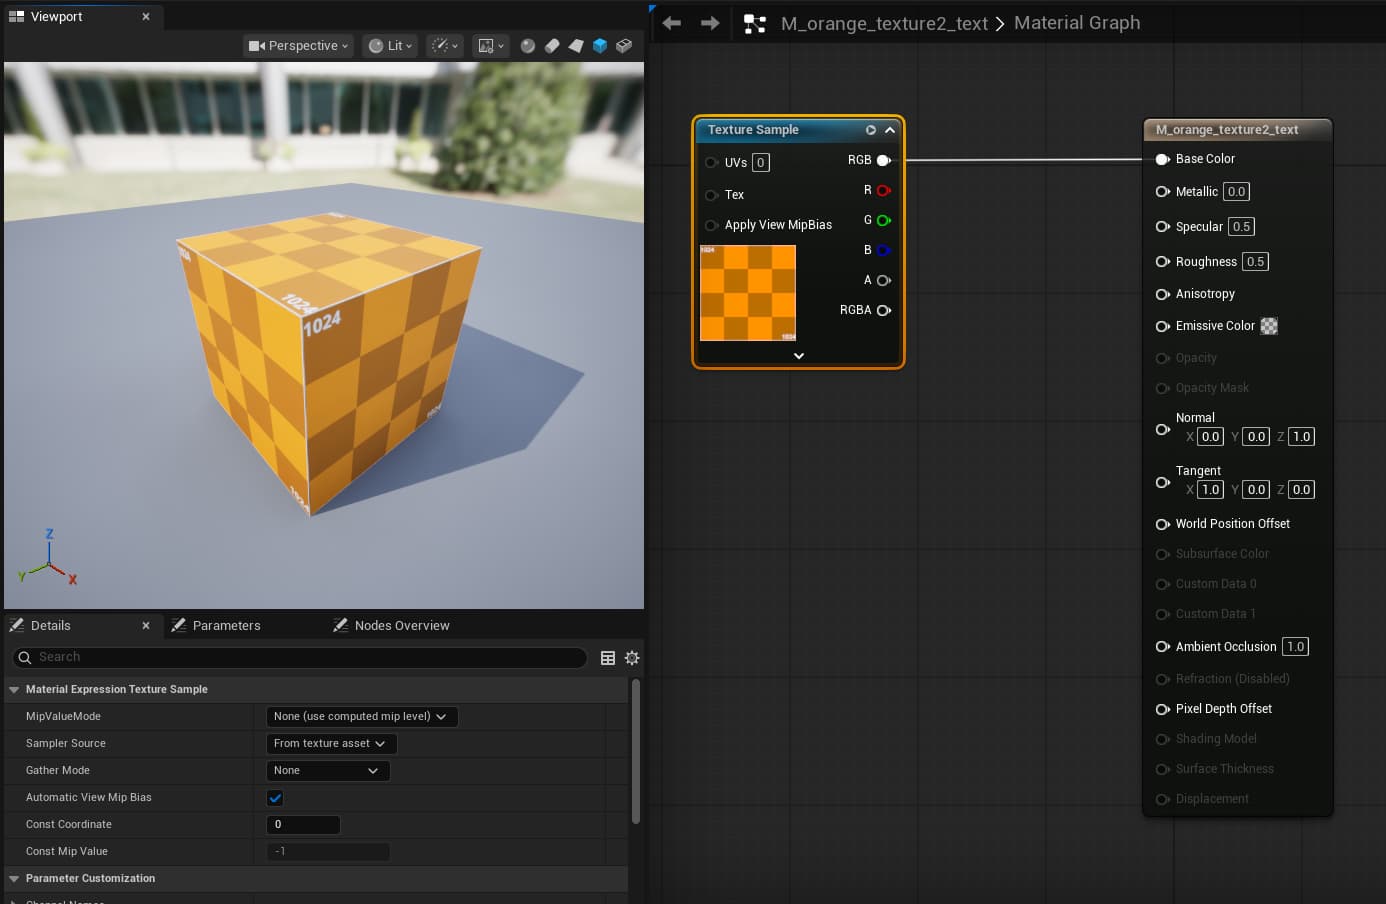Select the cube preview mesh

point(600,46)
